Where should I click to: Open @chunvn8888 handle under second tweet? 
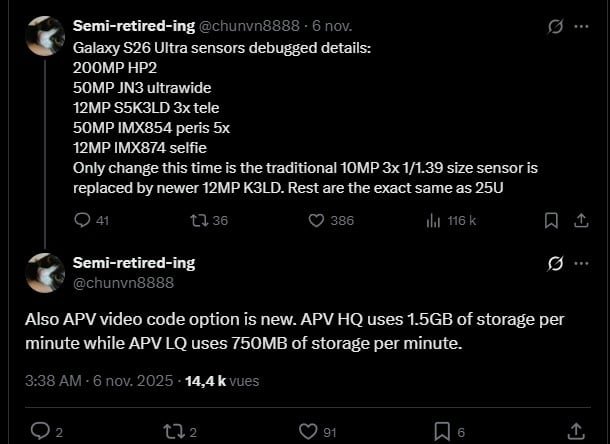click(x=123, y=282)
